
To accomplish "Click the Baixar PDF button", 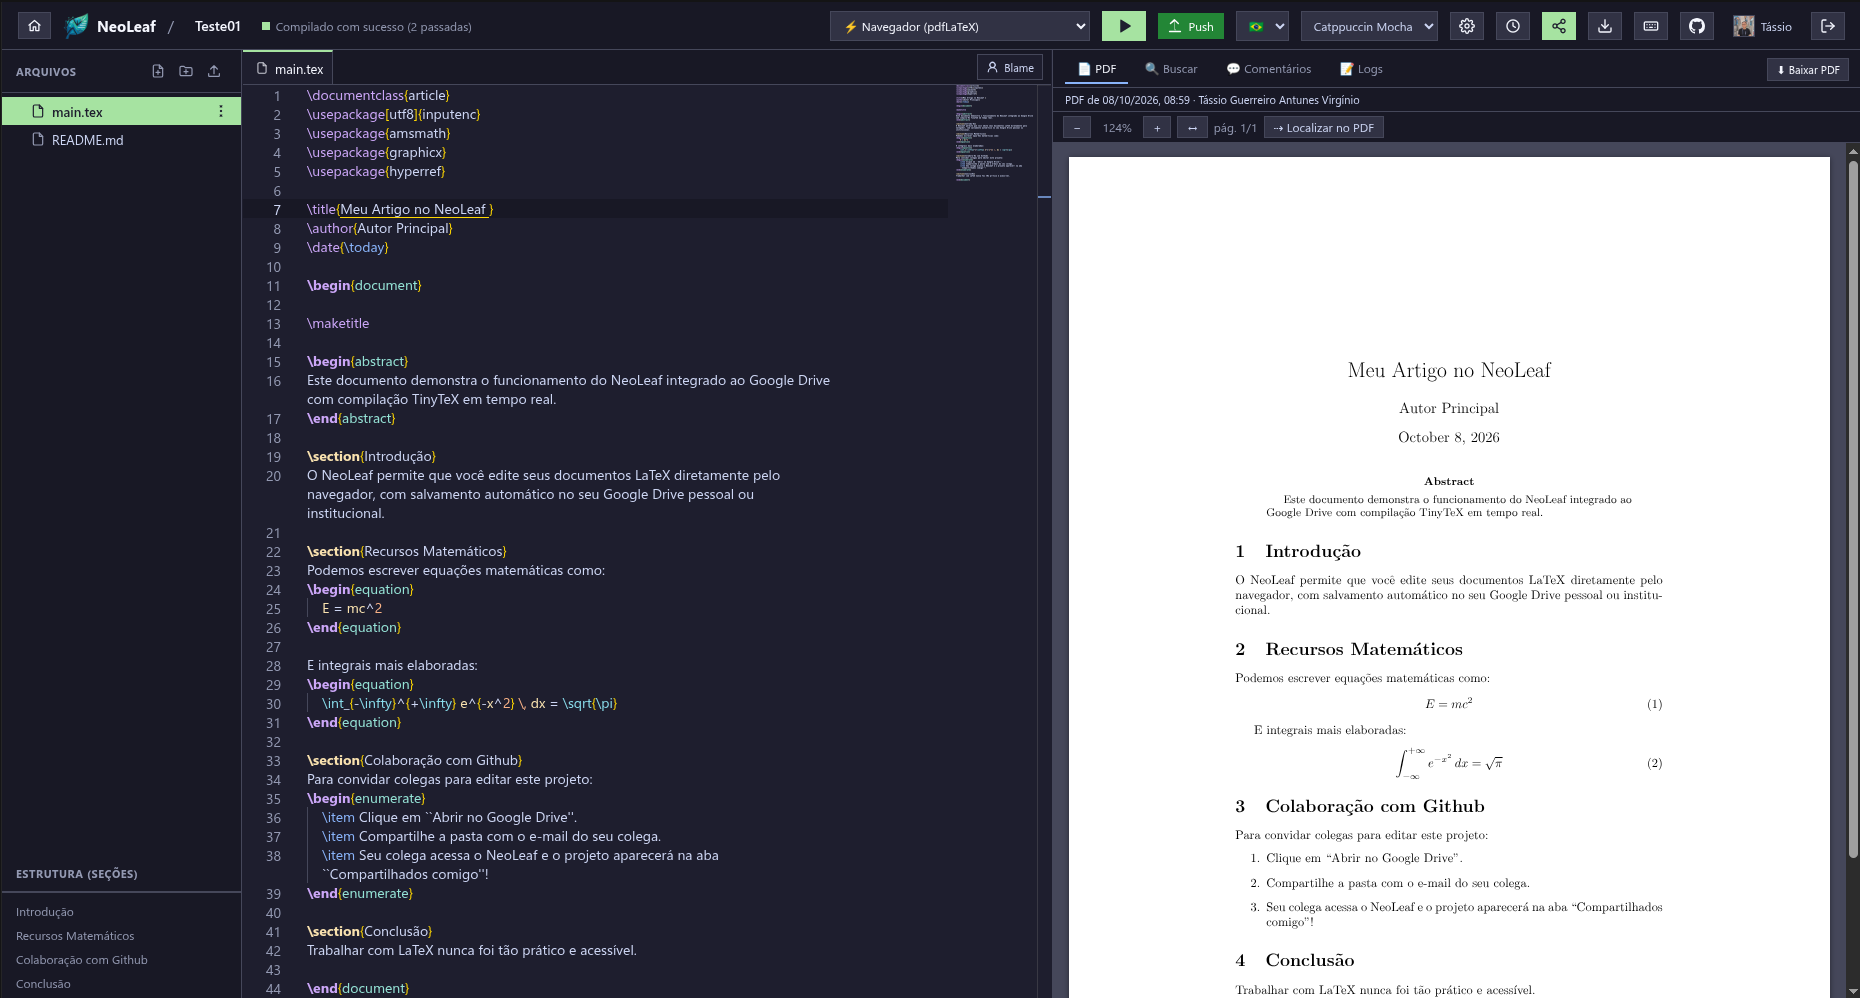I will click(1808, 70).
